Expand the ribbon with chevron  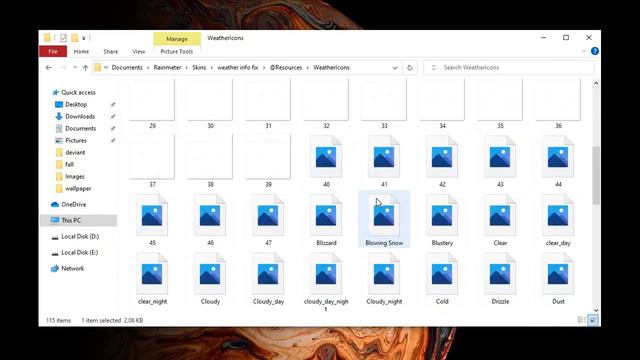coord(584,51)
